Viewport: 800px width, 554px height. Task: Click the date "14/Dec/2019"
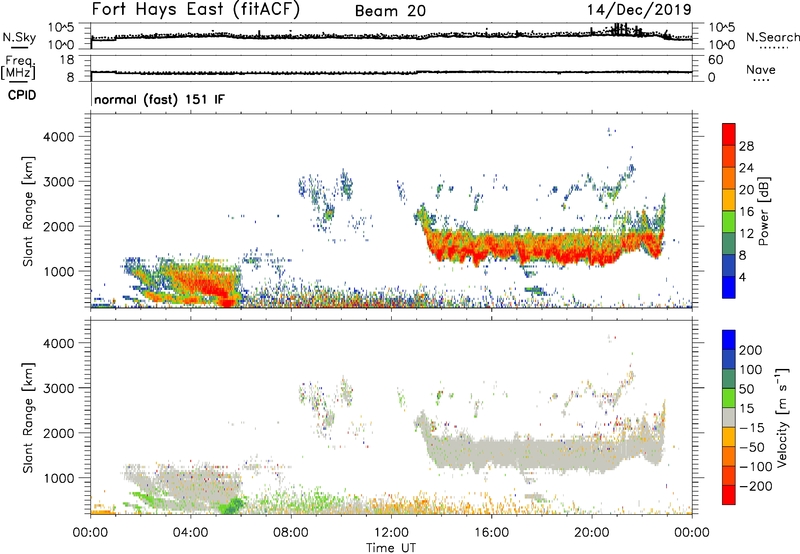(639, 10)
